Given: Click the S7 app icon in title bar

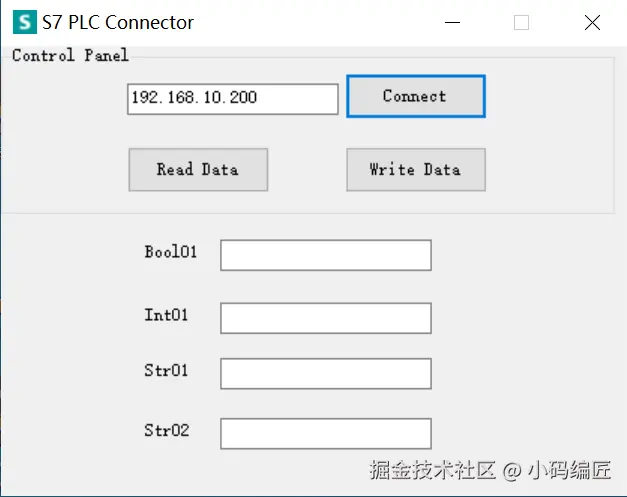Looking at the screenshot, I should pos(24,22).
